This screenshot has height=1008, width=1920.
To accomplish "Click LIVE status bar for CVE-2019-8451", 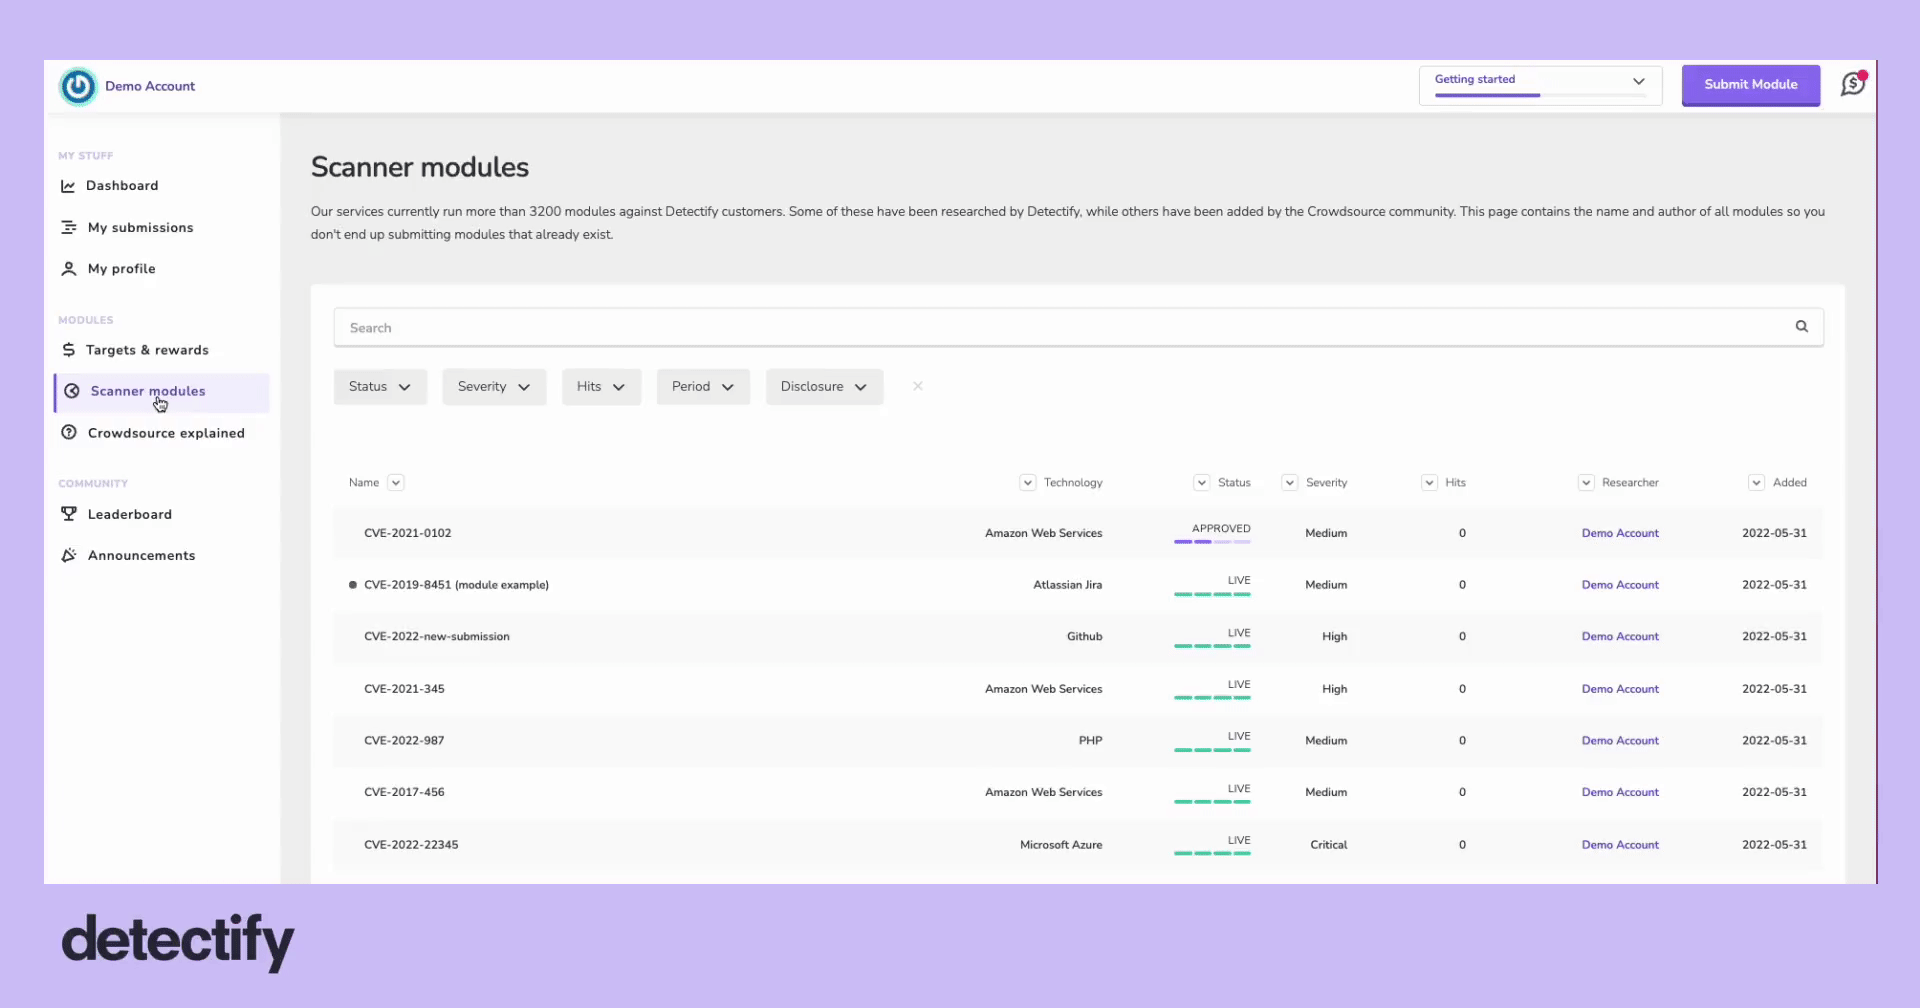I will click(x=1212, y=594).
